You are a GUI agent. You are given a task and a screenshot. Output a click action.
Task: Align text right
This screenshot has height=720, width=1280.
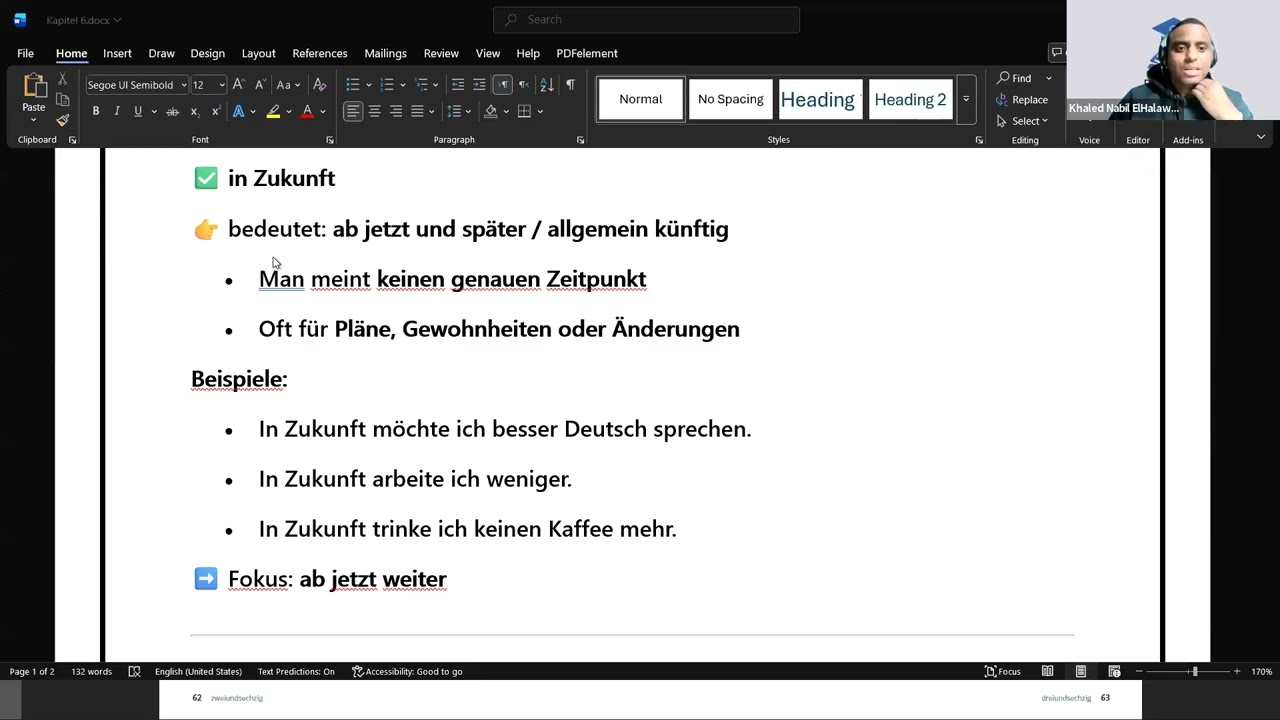(x=396, y=111)
